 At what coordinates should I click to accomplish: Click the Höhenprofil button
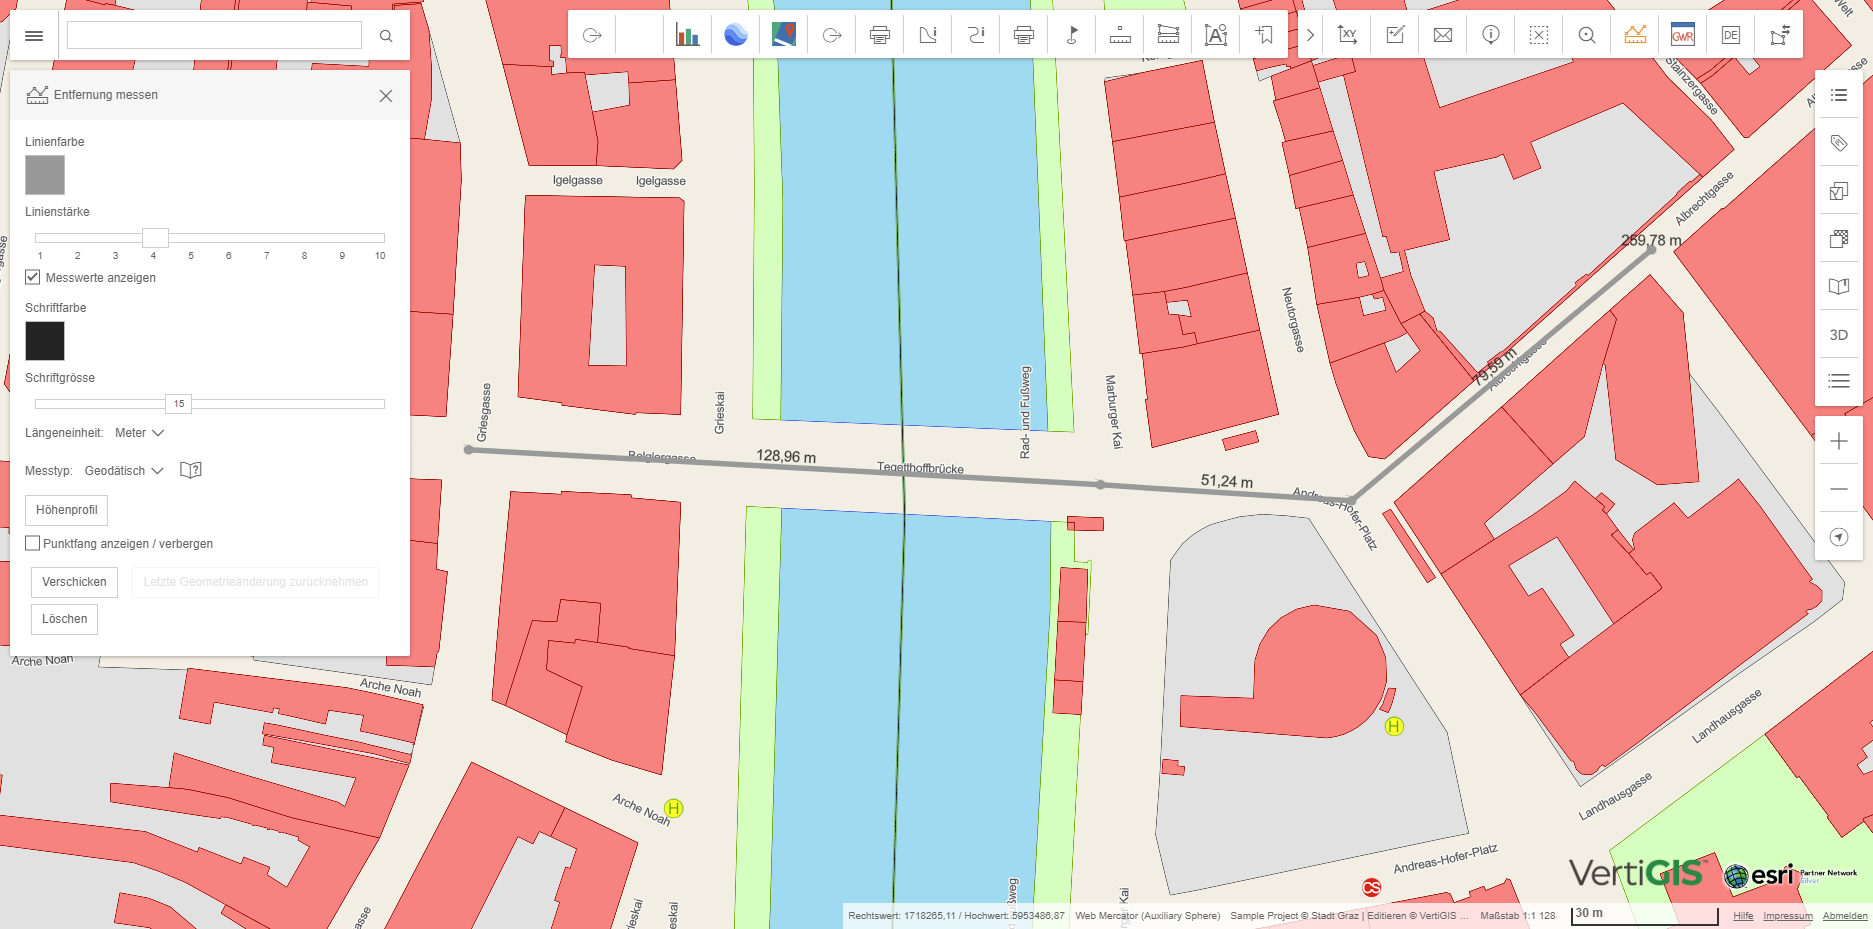point(66,510)
